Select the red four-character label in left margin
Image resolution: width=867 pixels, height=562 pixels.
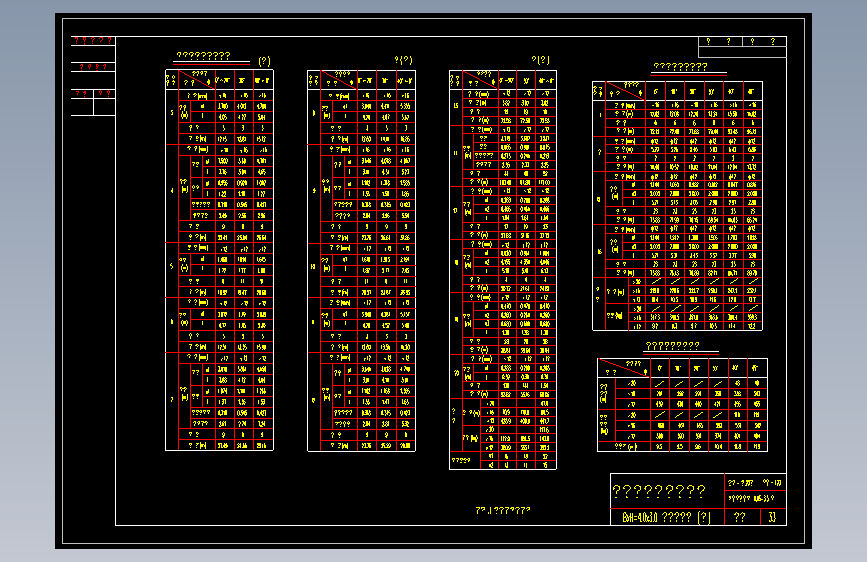coord(93,67)
